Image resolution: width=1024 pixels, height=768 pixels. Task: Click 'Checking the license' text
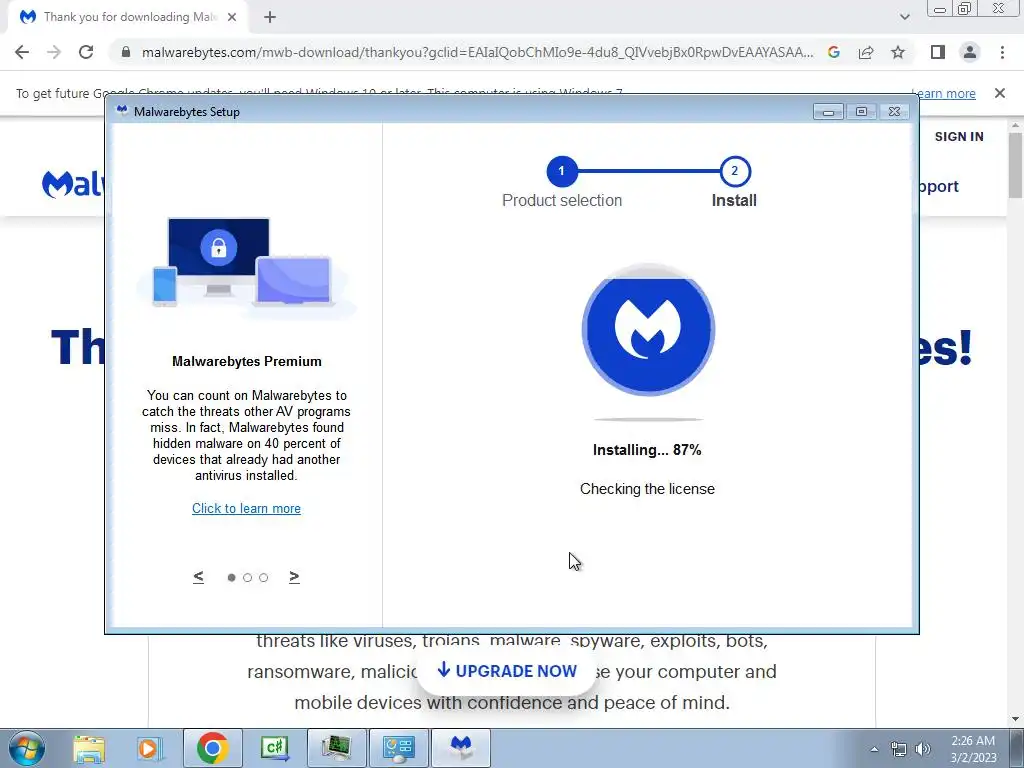[647, 489]
